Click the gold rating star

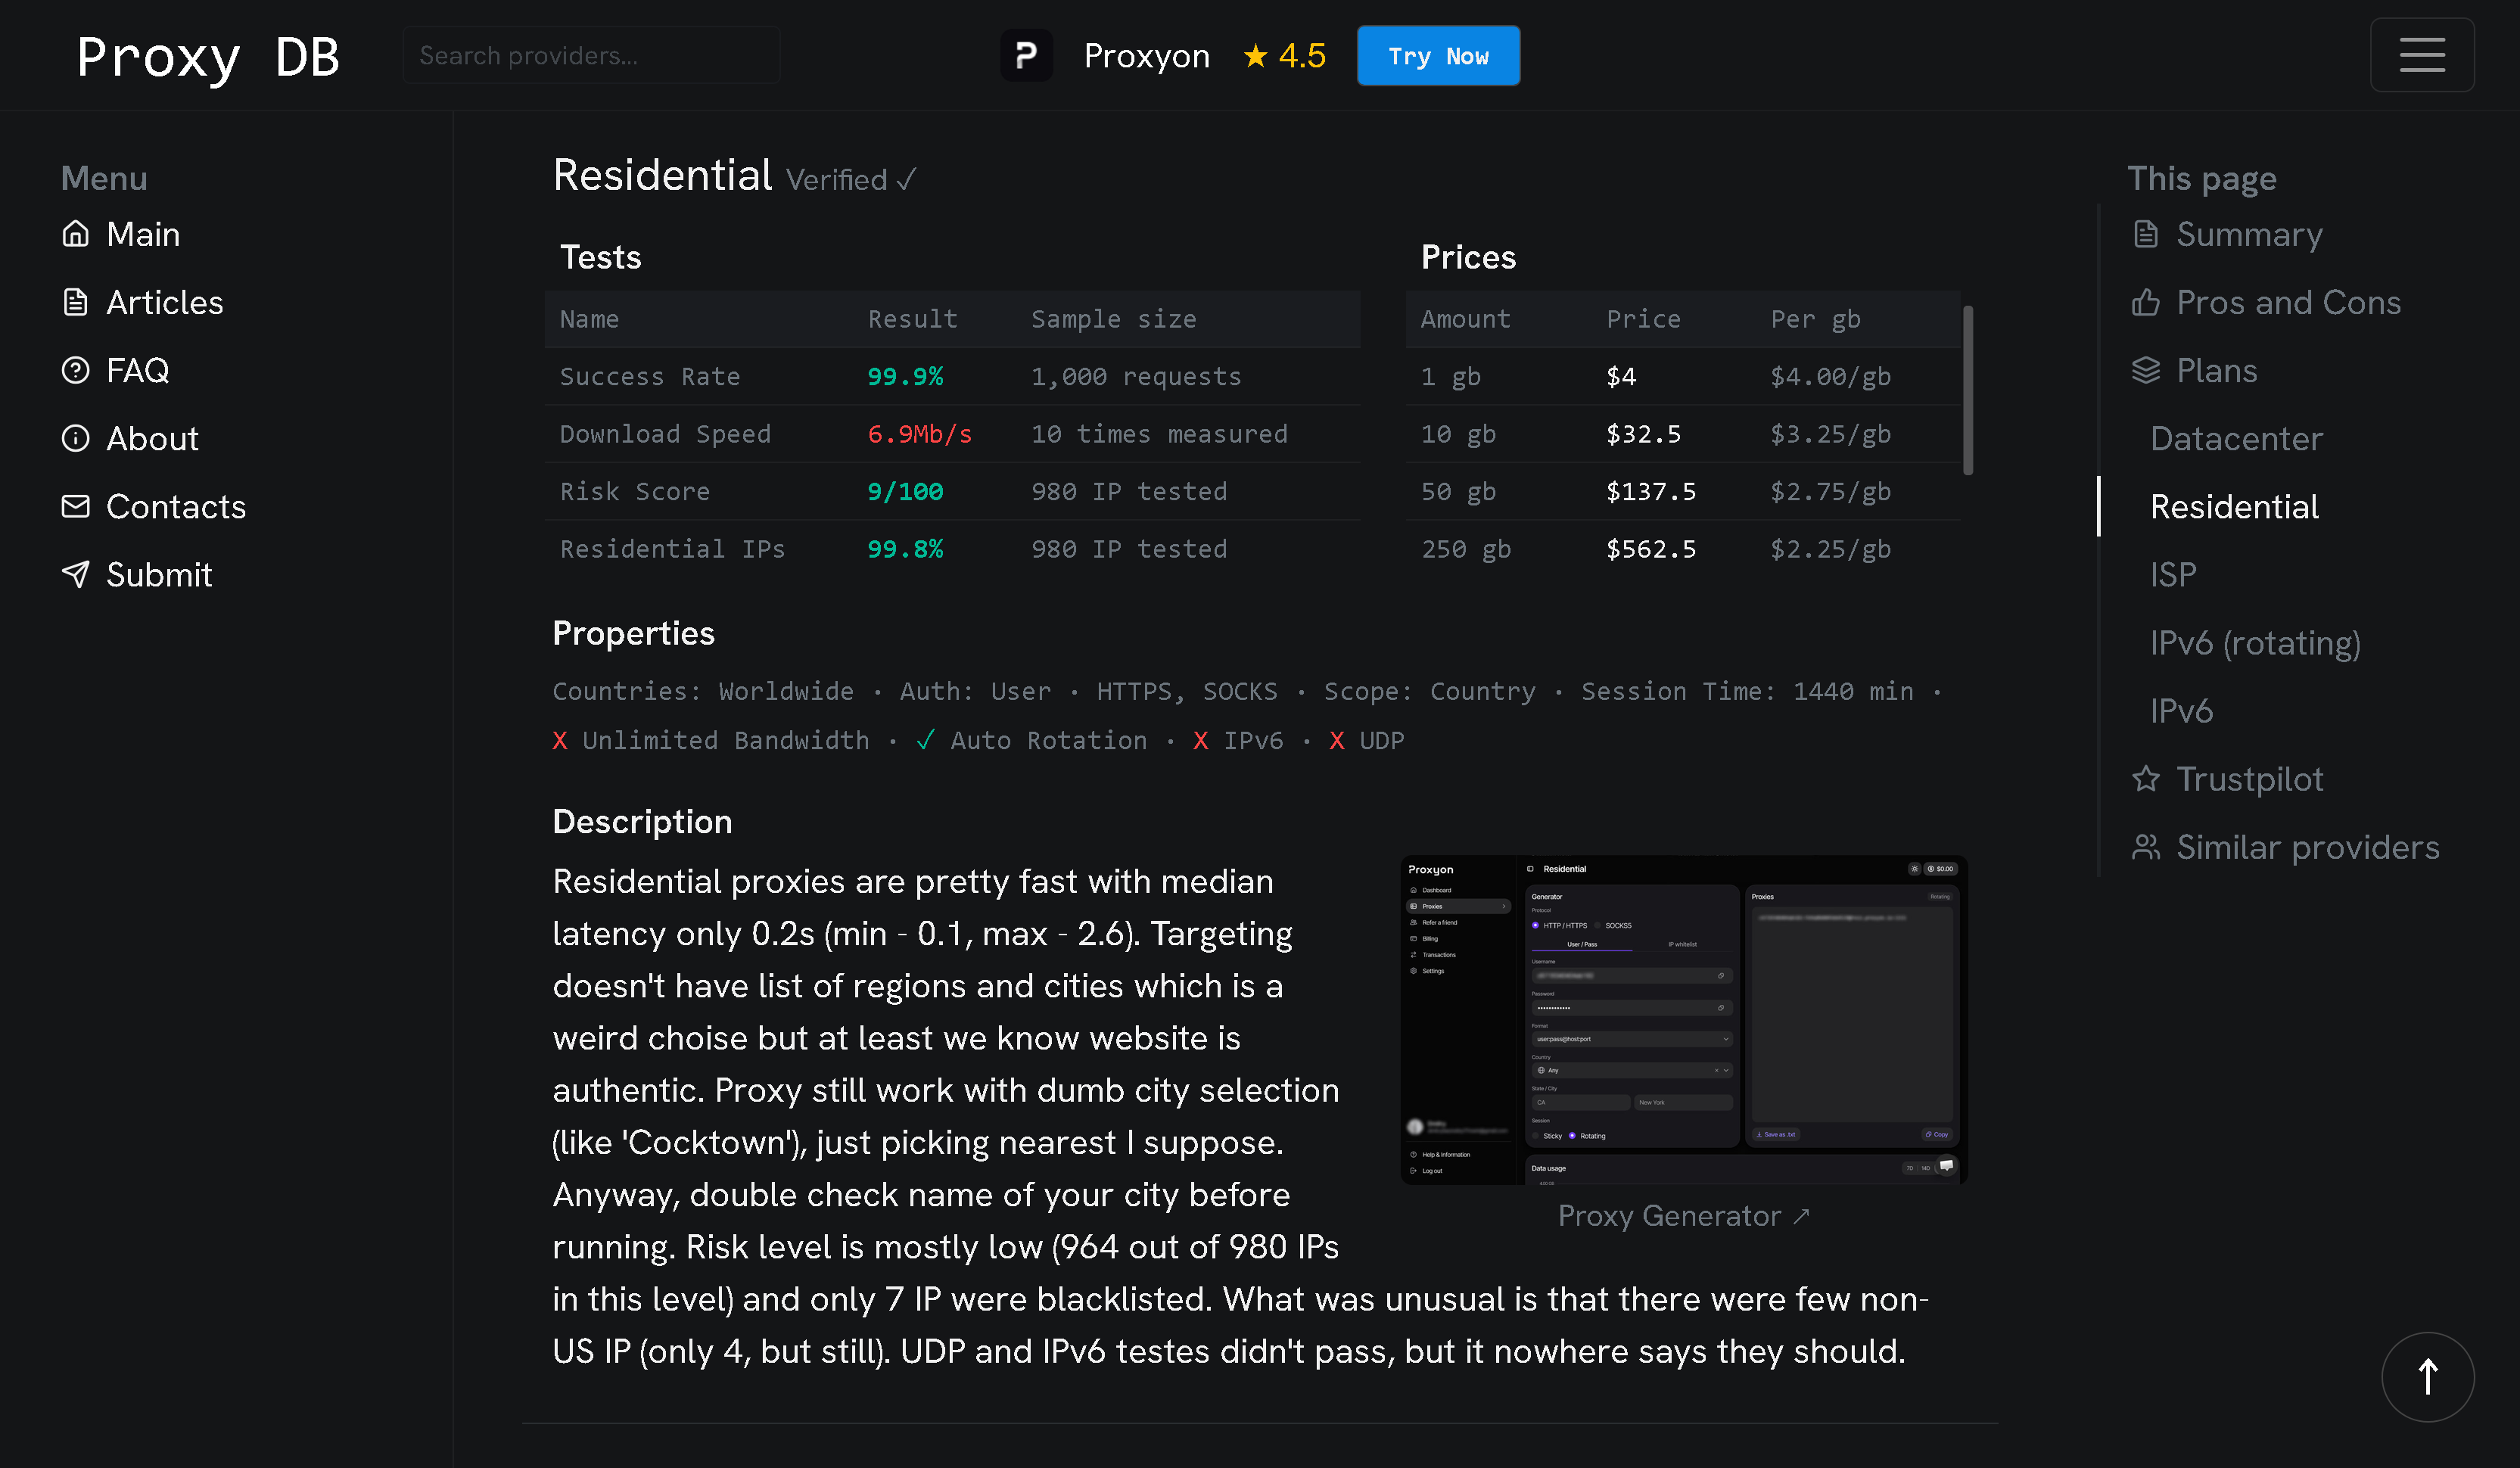click(1255, 56)
